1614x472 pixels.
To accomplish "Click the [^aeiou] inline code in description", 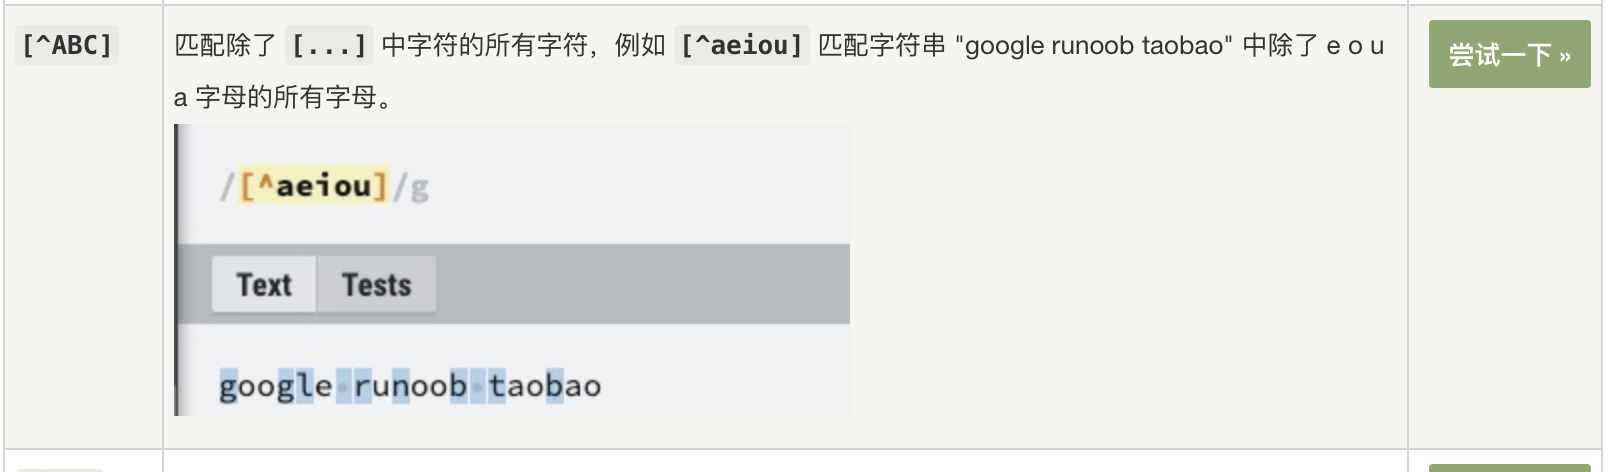I will tap(741, 45).
